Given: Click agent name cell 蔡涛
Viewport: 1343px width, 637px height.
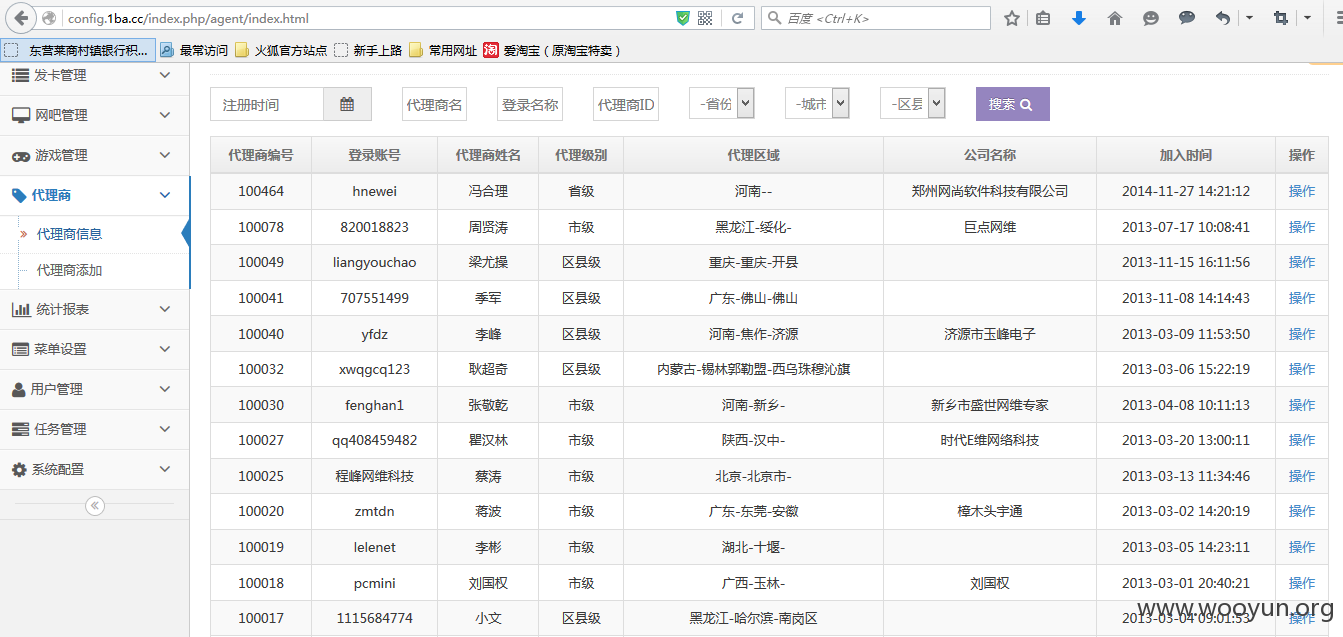Looking at the screenshot, I should tap(488, 476).
